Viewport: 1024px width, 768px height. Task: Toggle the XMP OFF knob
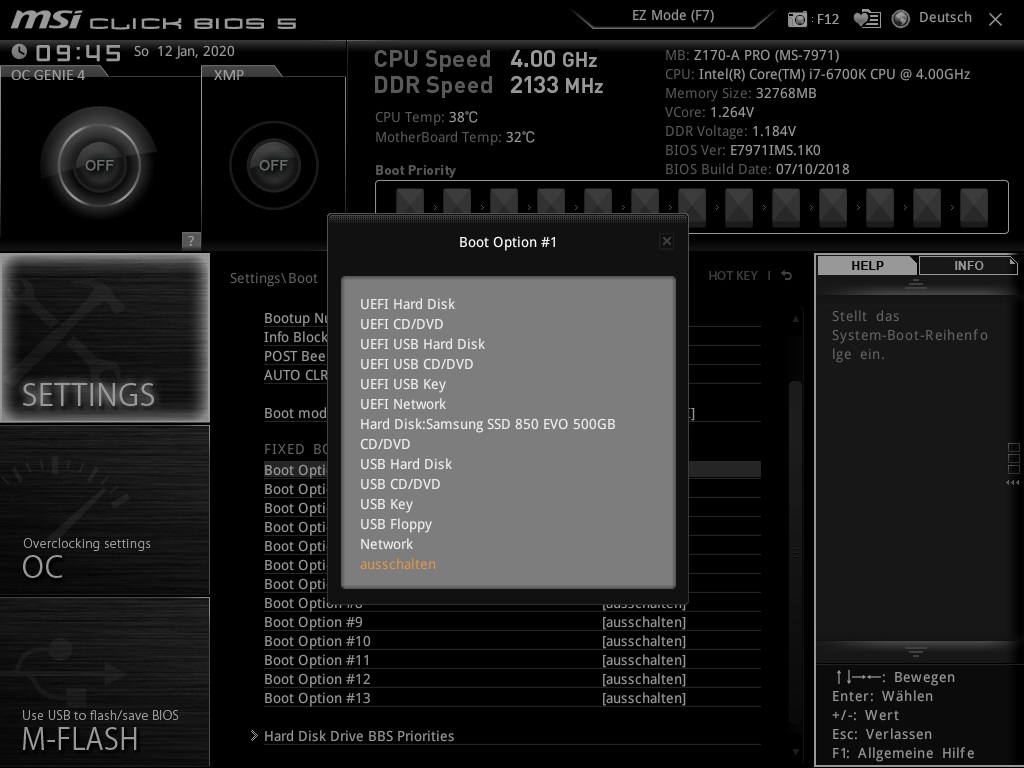point(273,165)
